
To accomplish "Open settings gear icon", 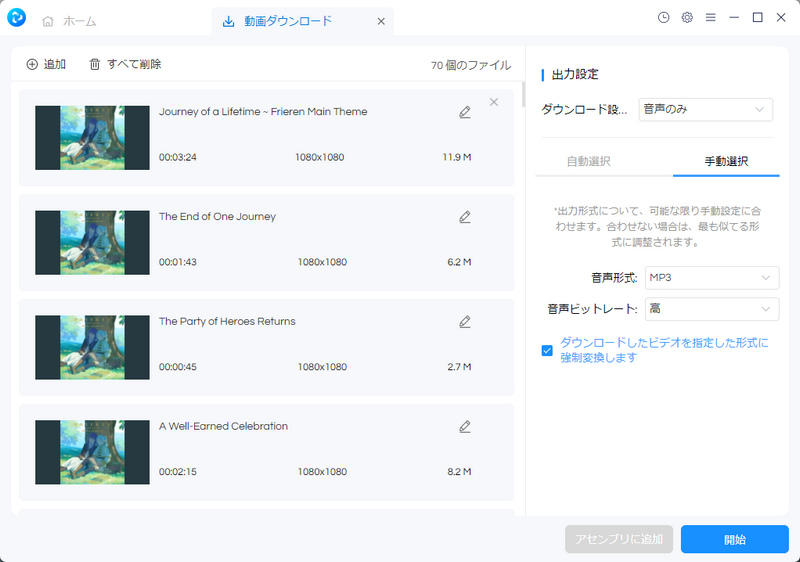I will (x=687, y=17).
